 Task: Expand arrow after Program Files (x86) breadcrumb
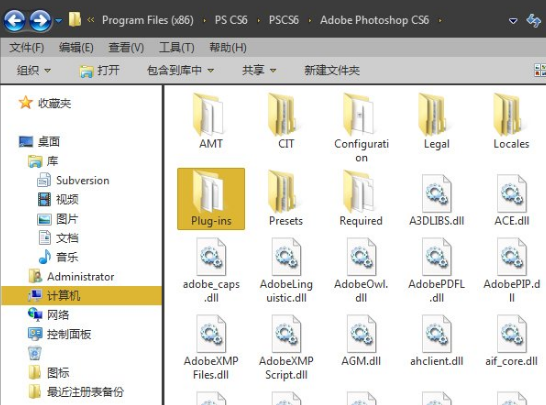[204, 21]
